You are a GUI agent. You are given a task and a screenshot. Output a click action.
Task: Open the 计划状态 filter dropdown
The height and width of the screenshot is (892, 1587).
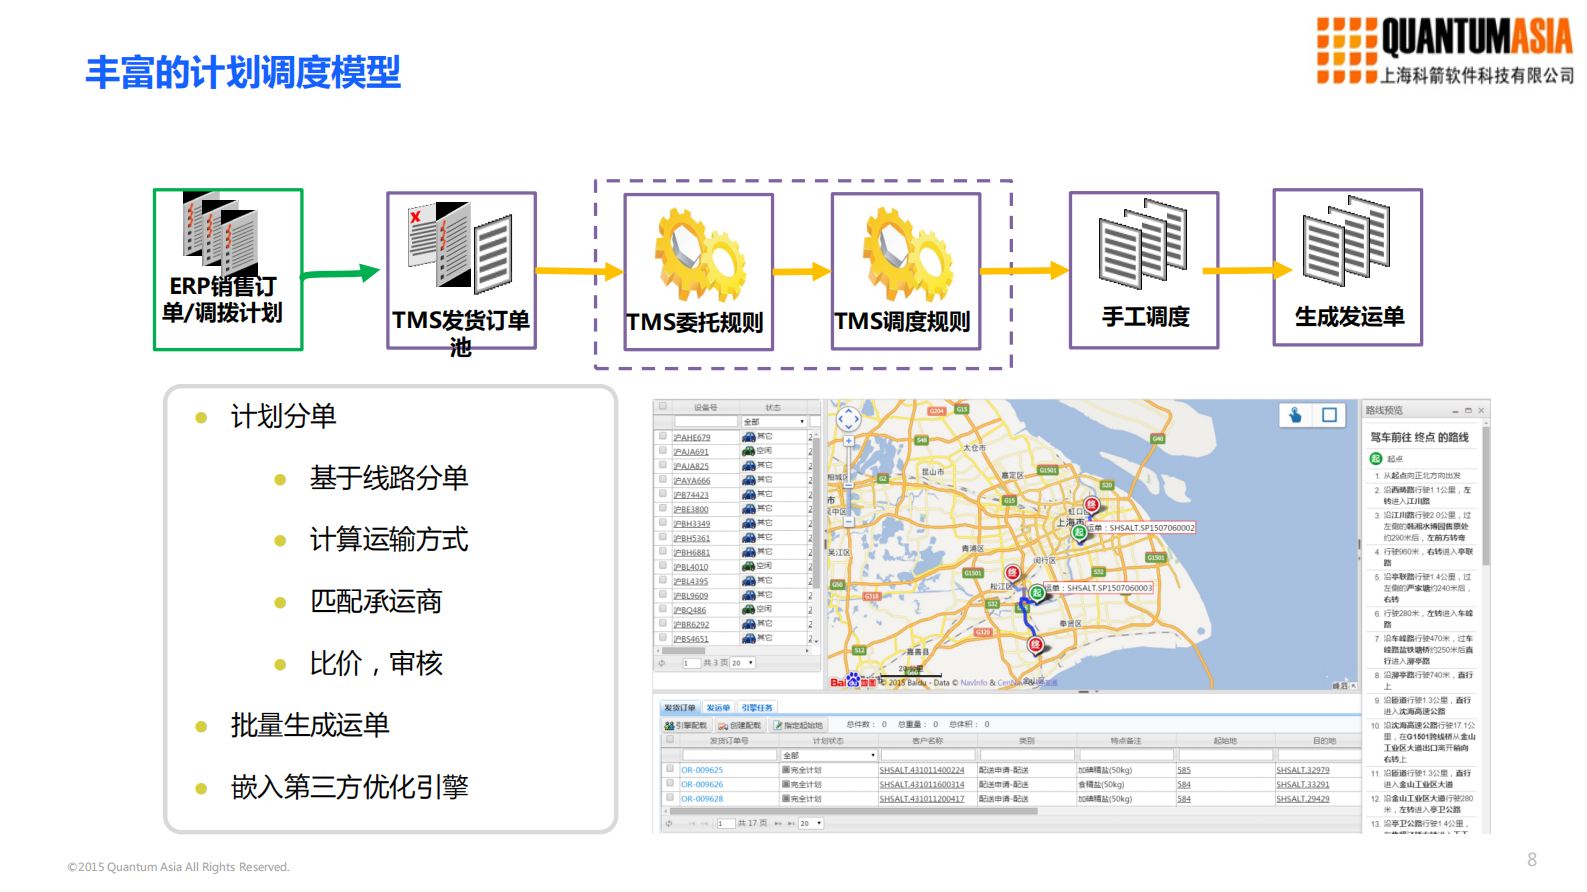pyautogui.click(x=829, y=755)
